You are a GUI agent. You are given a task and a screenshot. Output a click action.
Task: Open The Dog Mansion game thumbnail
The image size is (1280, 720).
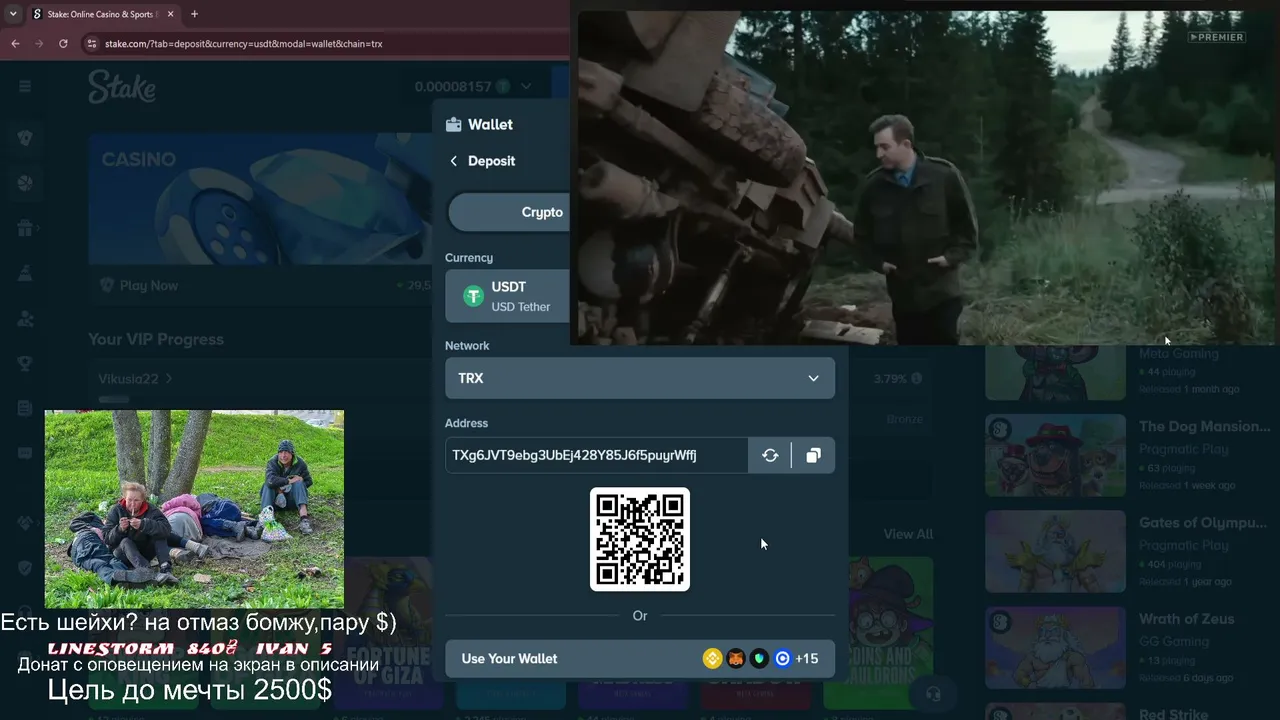(x=1055, y=455)
